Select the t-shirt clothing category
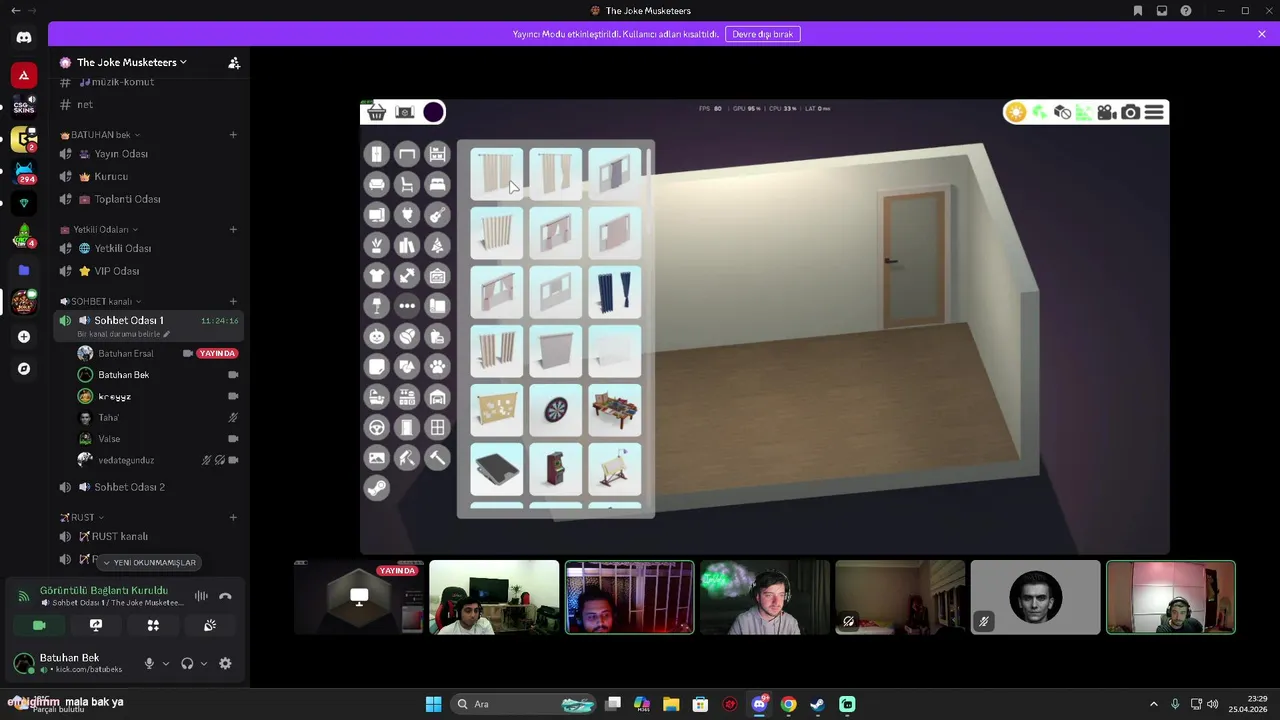The height and width of the screenshot is (720, 1280). click(376, 276)
